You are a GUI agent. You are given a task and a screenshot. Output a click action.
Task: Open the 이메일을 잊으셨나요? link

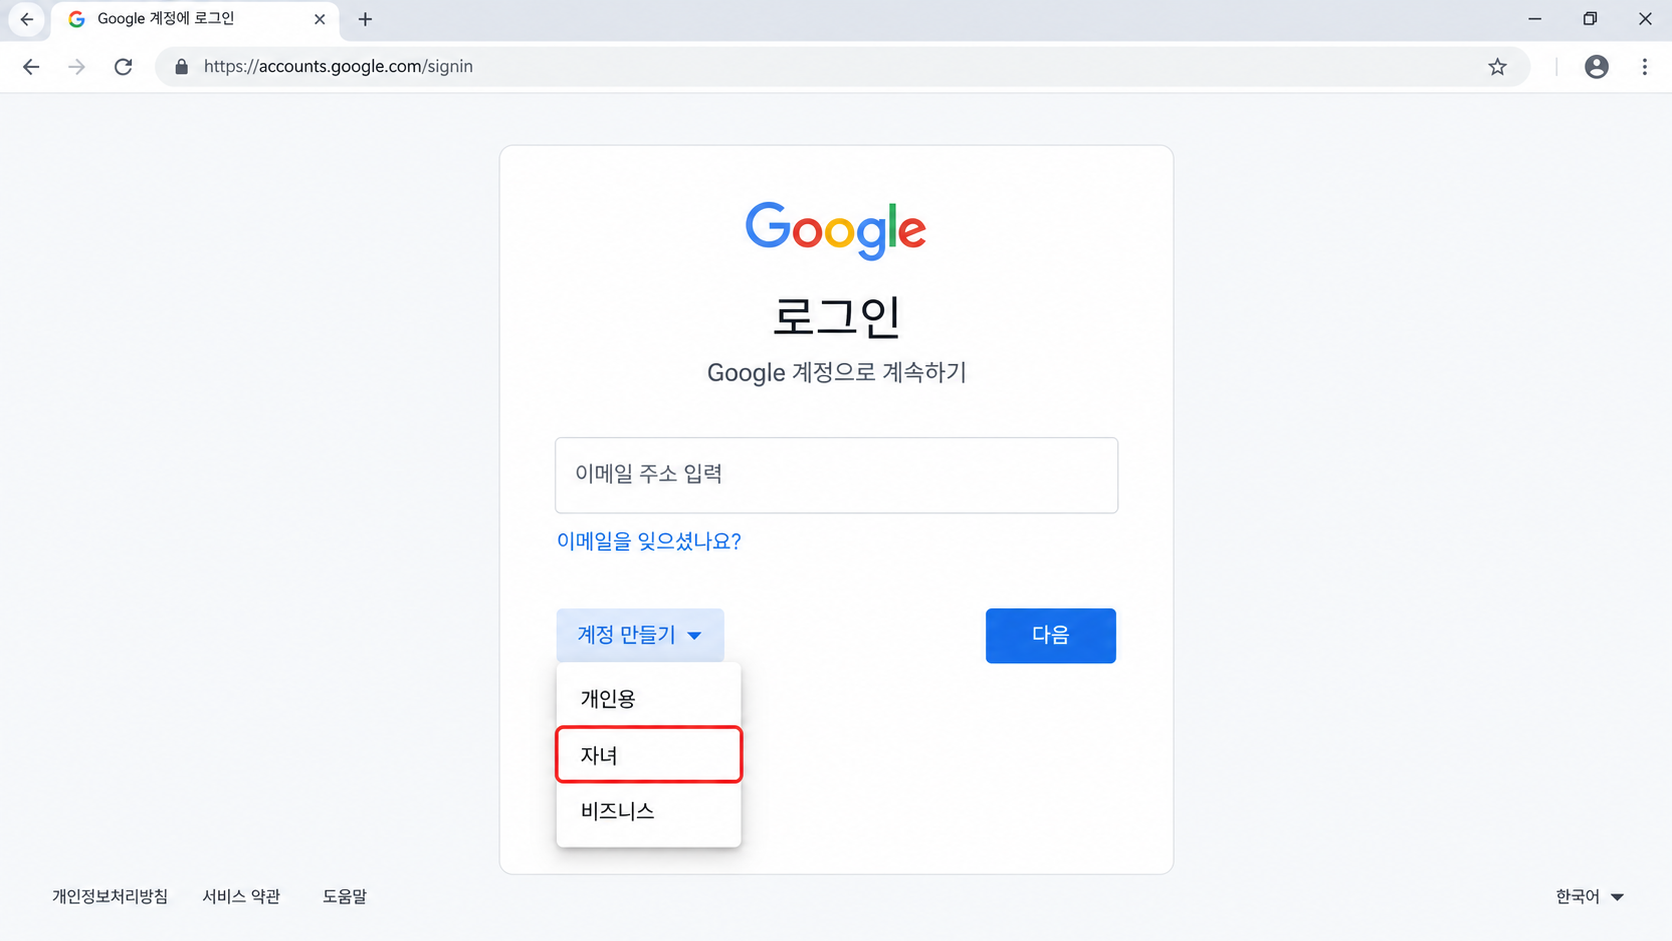649,541
